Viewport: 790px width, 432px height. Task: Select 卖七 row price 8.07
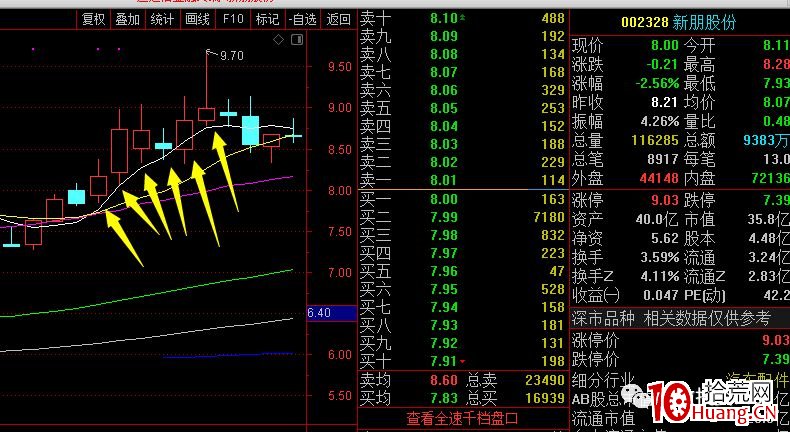pos(444,72)
